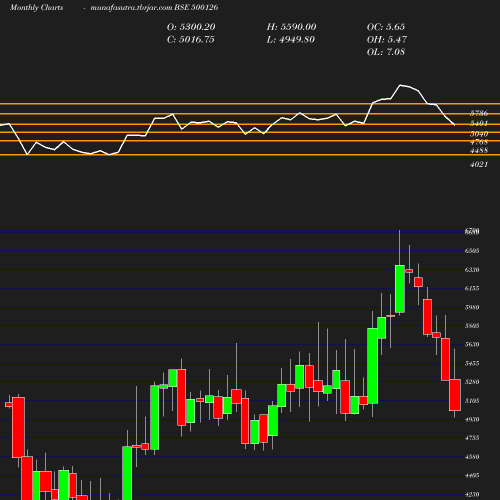500x500 pixels.
Task: Click the 'OL: 7.08' reading
Action: [386, 52]
